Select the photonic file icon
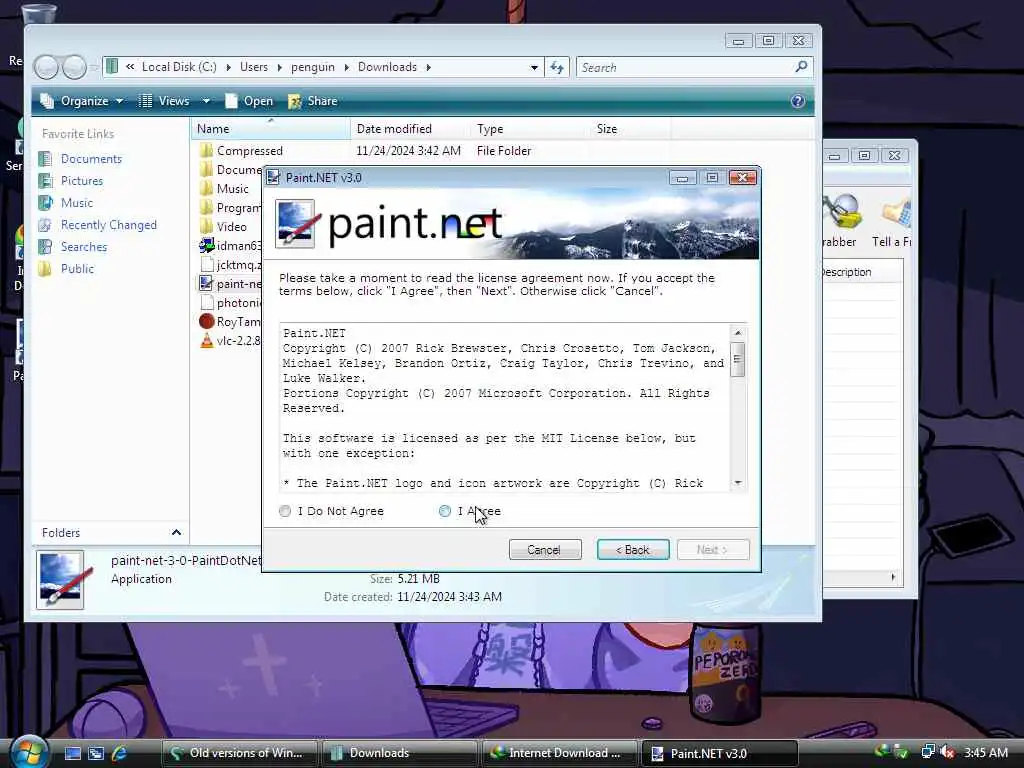 pyautogui.click(x=206, y=302)
